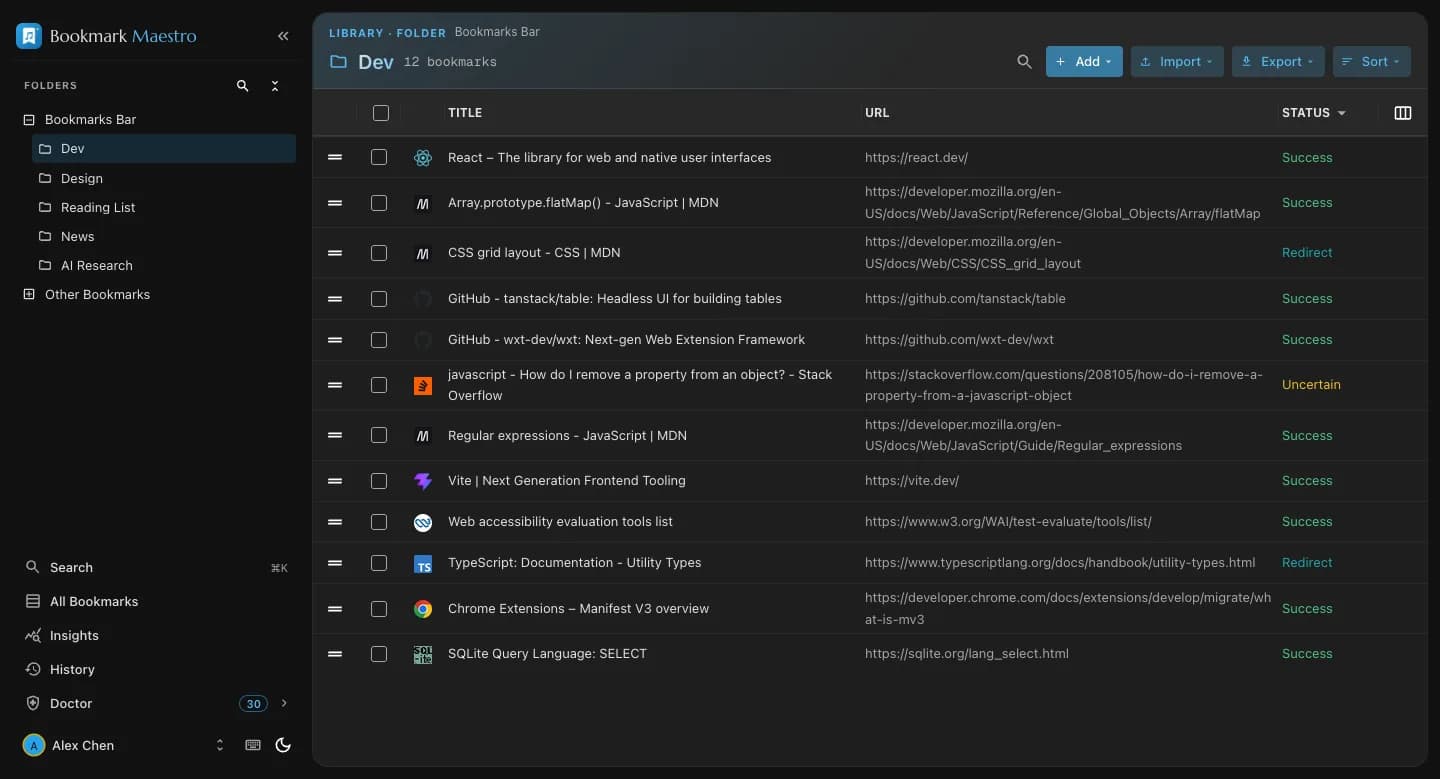Click the URL column header
1440x779 pixels.
tap(877, 113)
